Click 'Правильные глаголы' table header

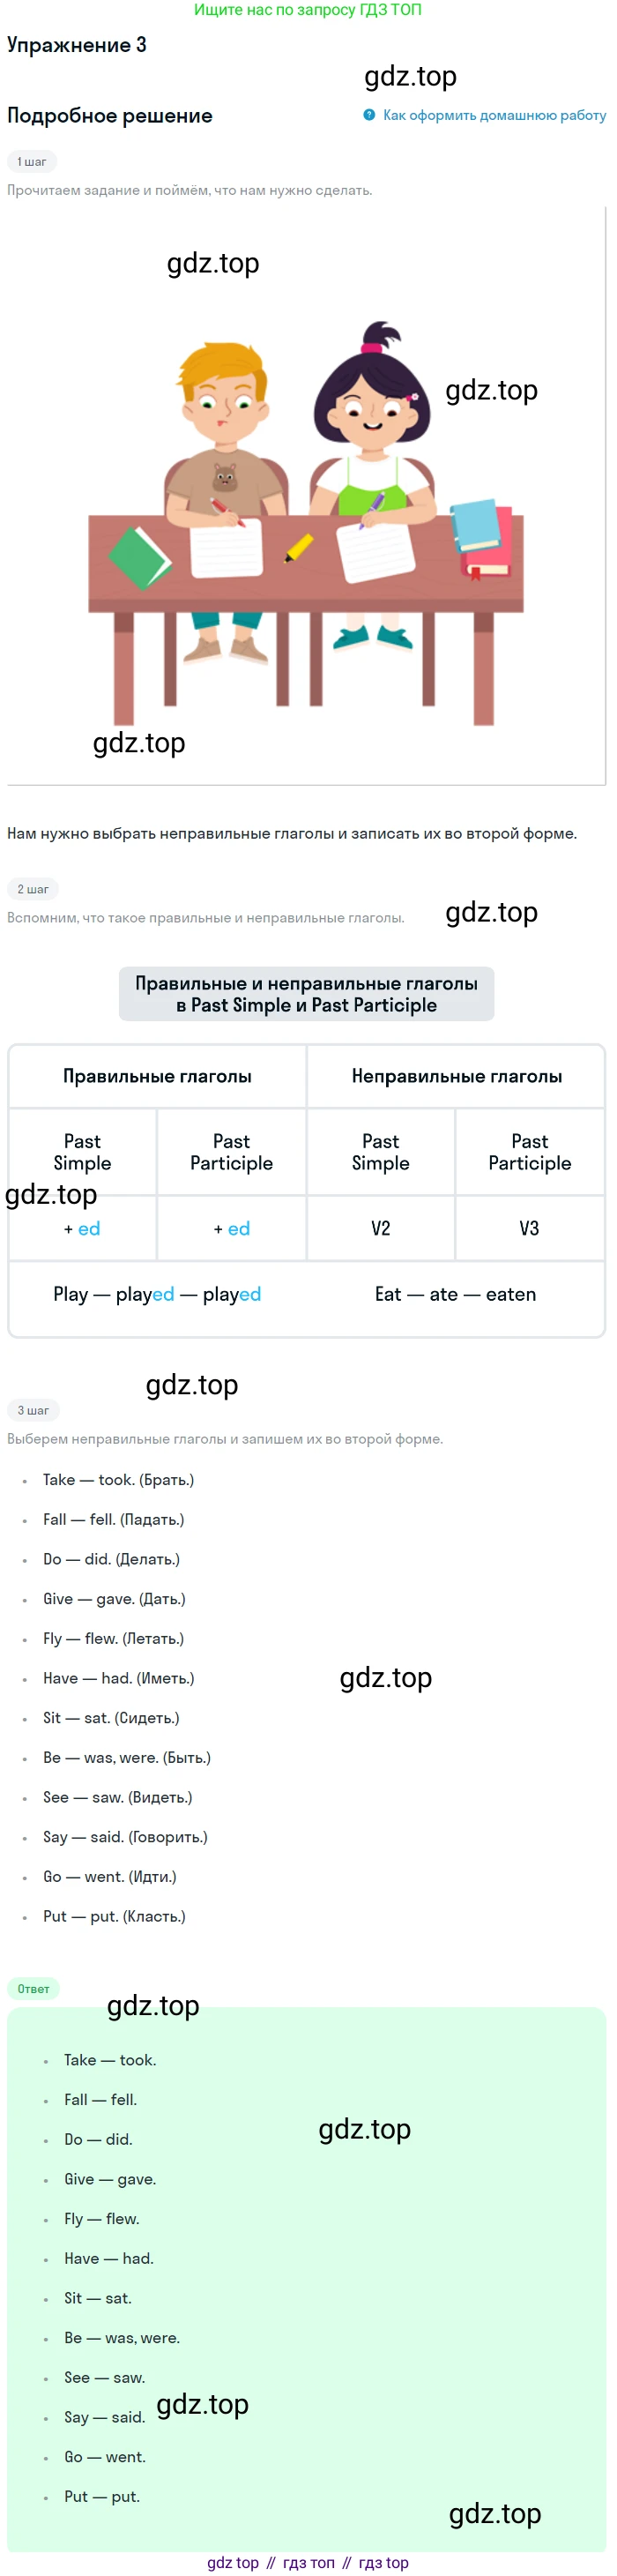(x=157, y=1076)
